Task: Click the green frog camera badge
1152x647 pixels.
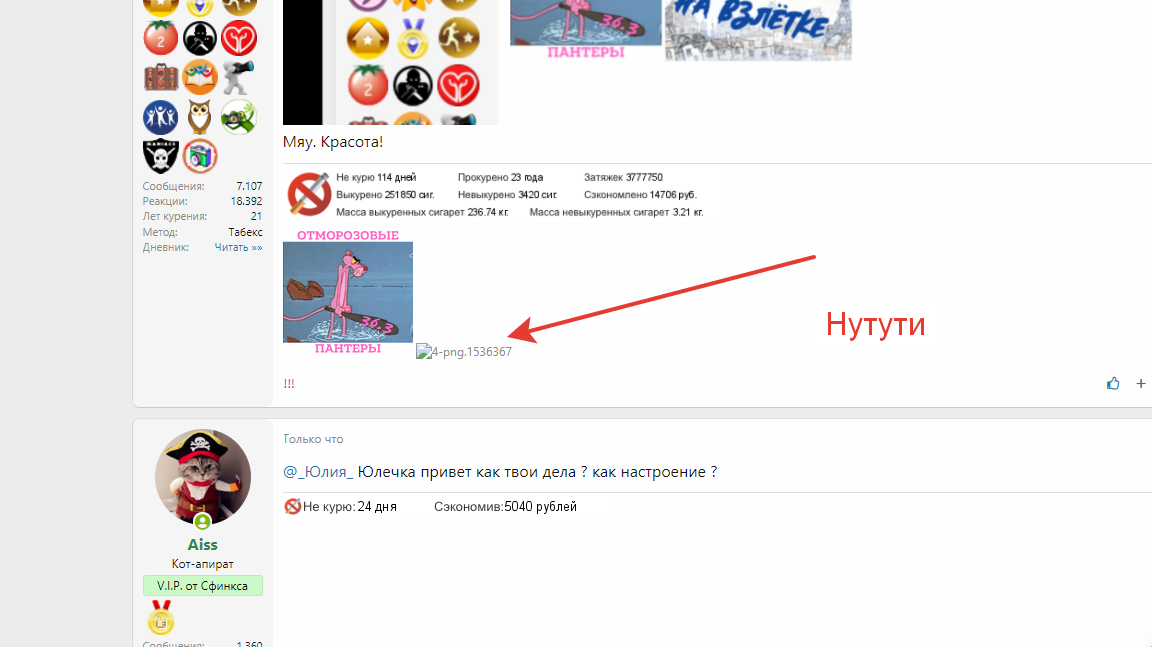Action: pos(239,117)
